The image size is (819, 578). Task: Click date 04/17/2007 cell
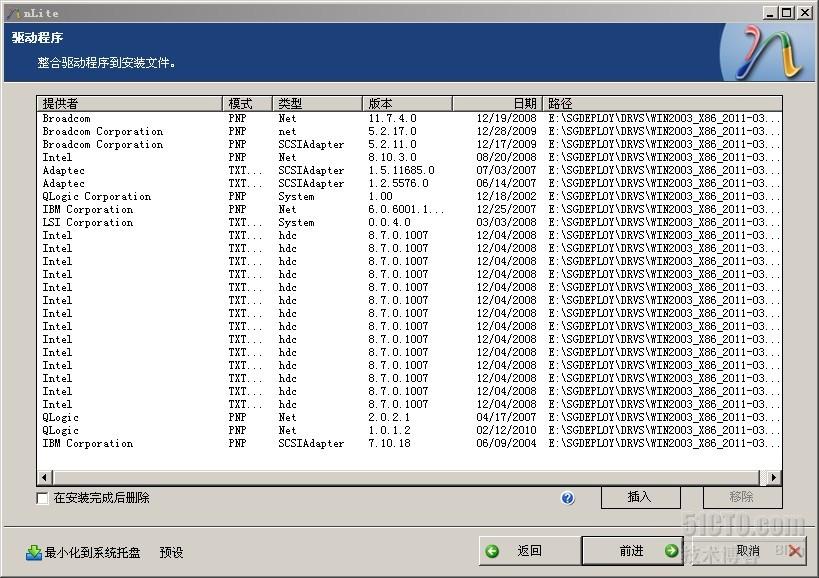click(506, 418)
